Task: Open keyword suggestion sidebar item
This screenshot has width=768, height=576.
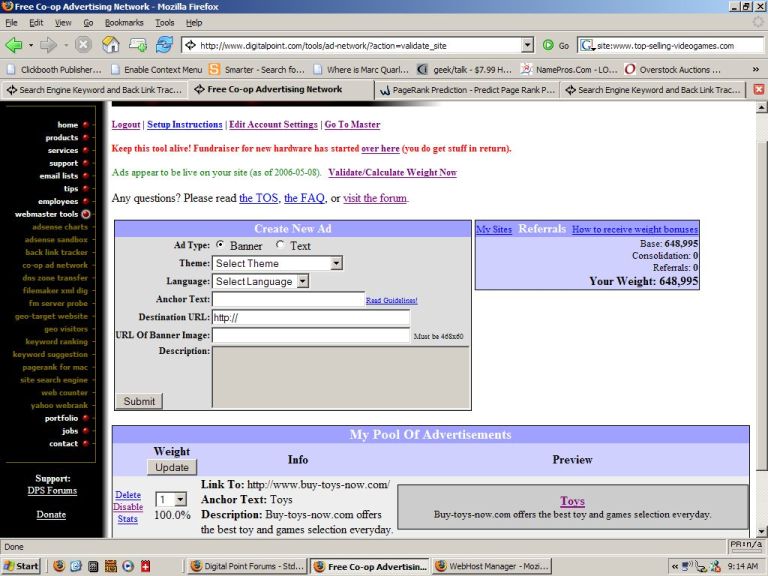Action: (x=50, y=354)
